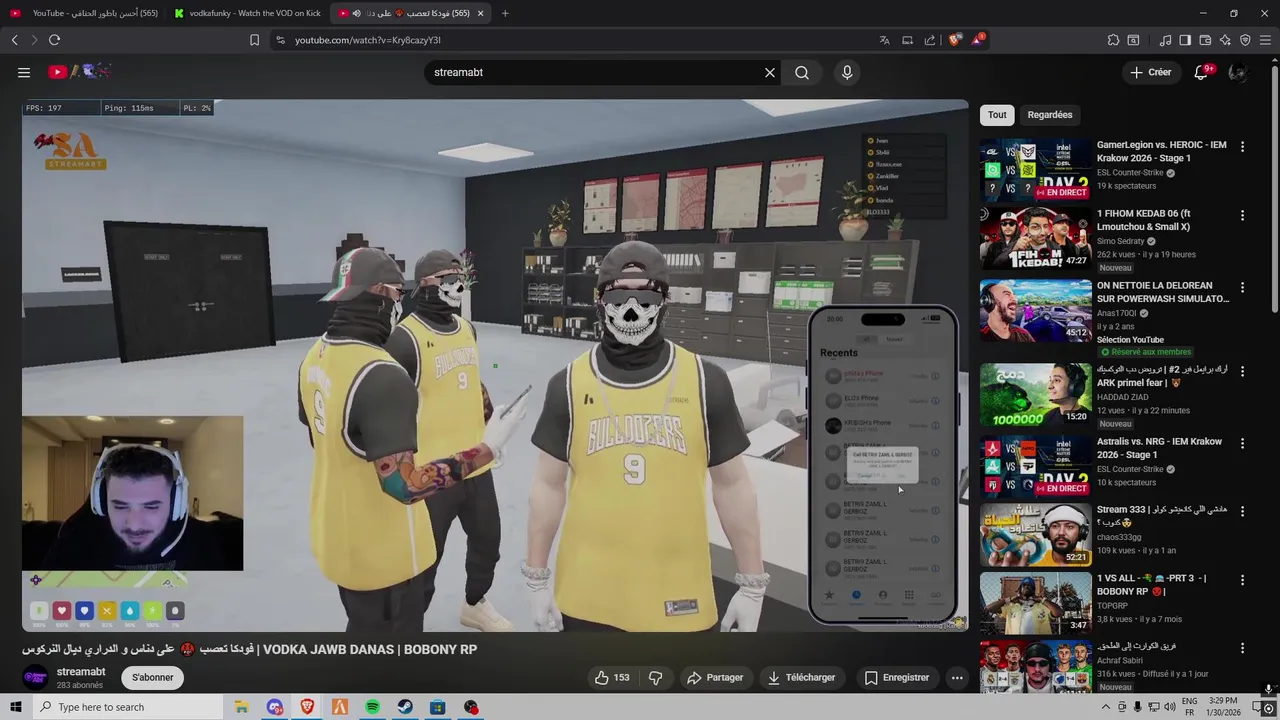Bookmark this page in address bar

coord(254,40)
